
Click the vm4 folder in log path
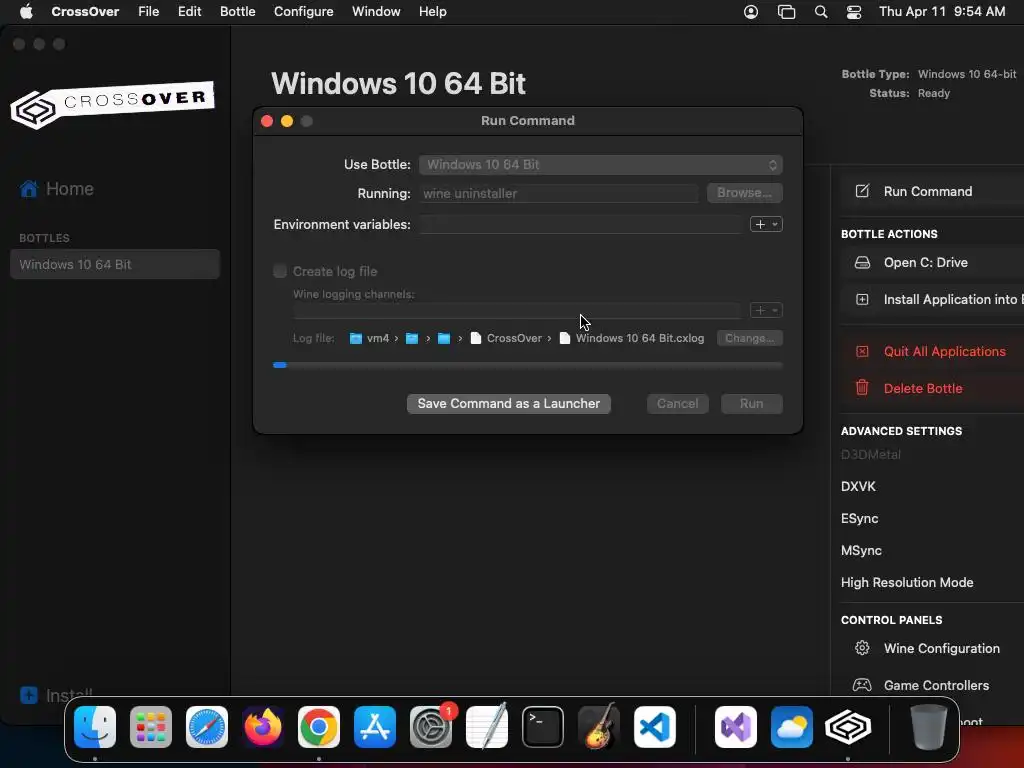pyautogui.click(x=370, y=338)
